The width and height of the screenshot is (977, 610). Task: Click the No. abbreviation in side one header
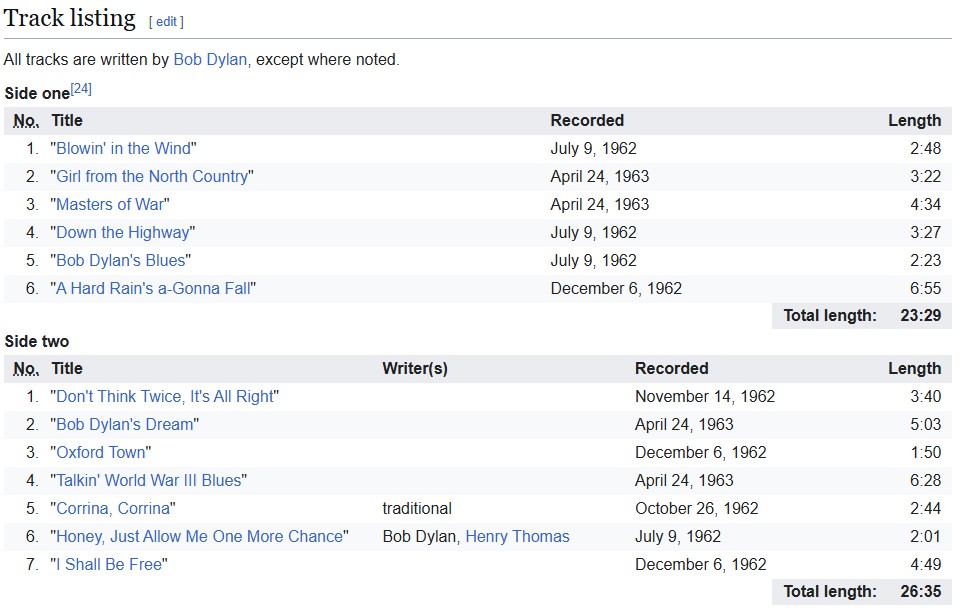click(26, 120)
